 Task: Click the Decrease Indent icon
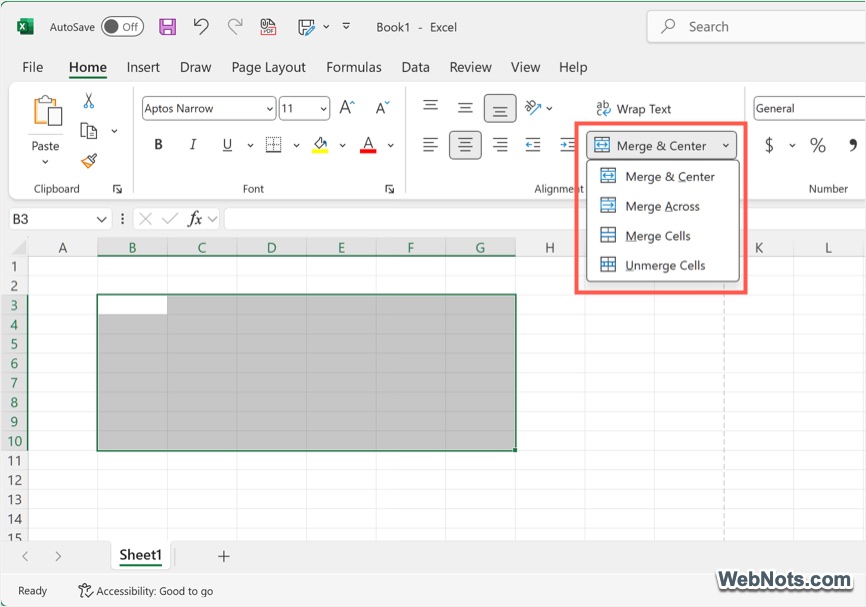click(x=533, y=145)
